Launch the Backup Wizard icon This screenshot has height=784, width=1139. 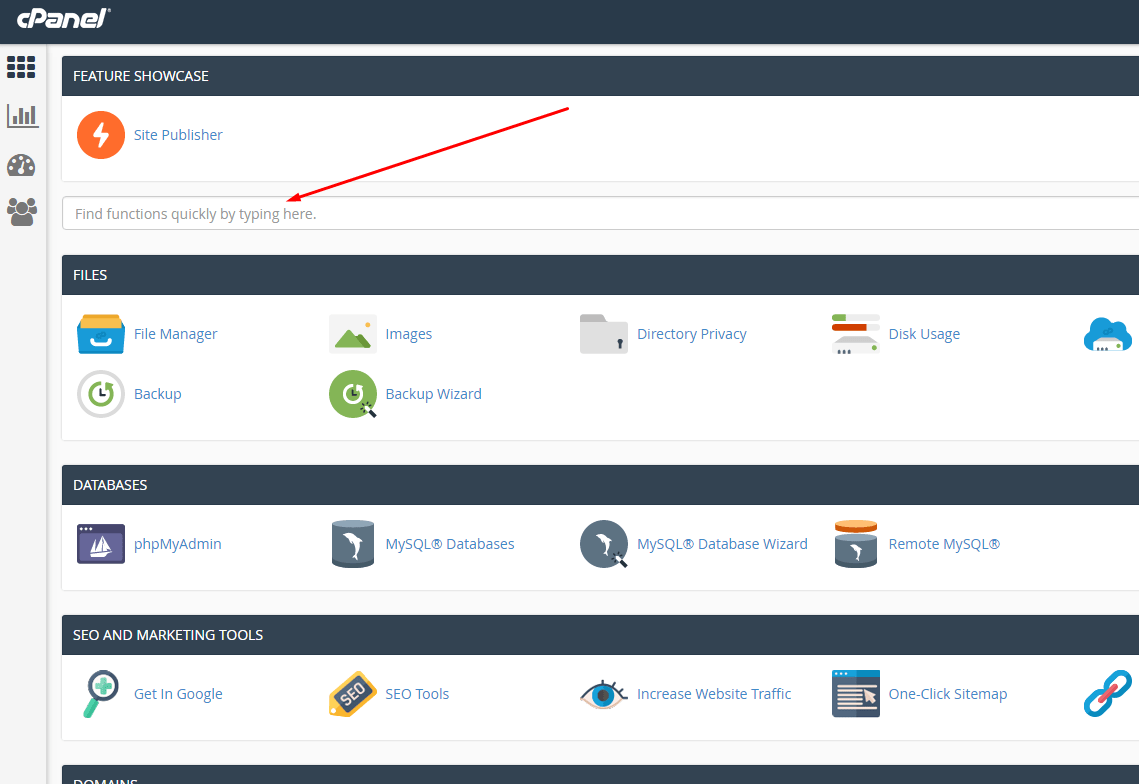(x=353, y=394)
